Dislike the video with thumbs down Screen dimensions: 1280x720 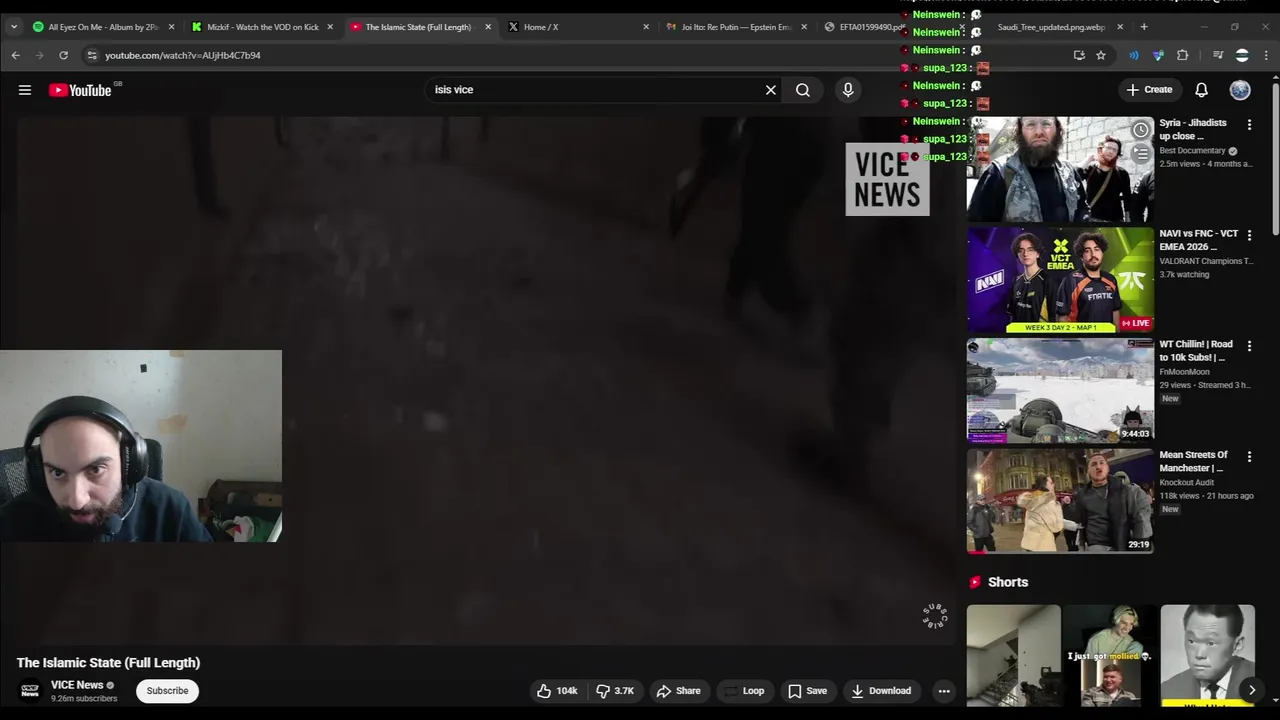click(615, 691)
